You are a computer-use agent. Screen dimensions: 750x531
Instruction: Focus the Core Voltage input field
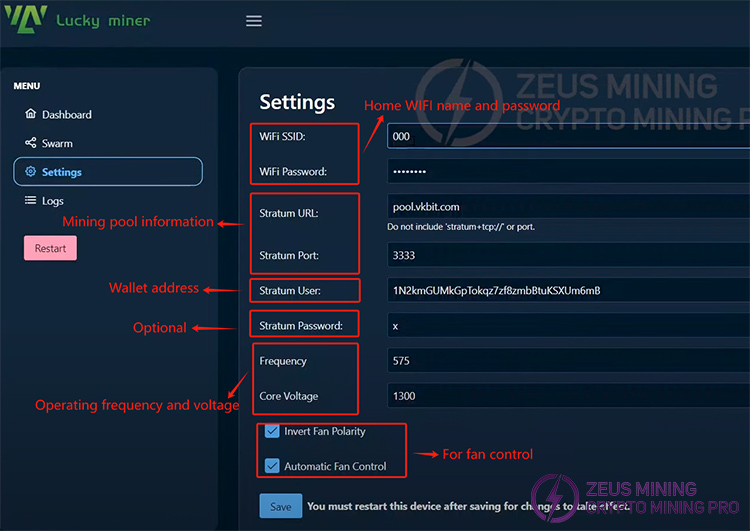568,396
